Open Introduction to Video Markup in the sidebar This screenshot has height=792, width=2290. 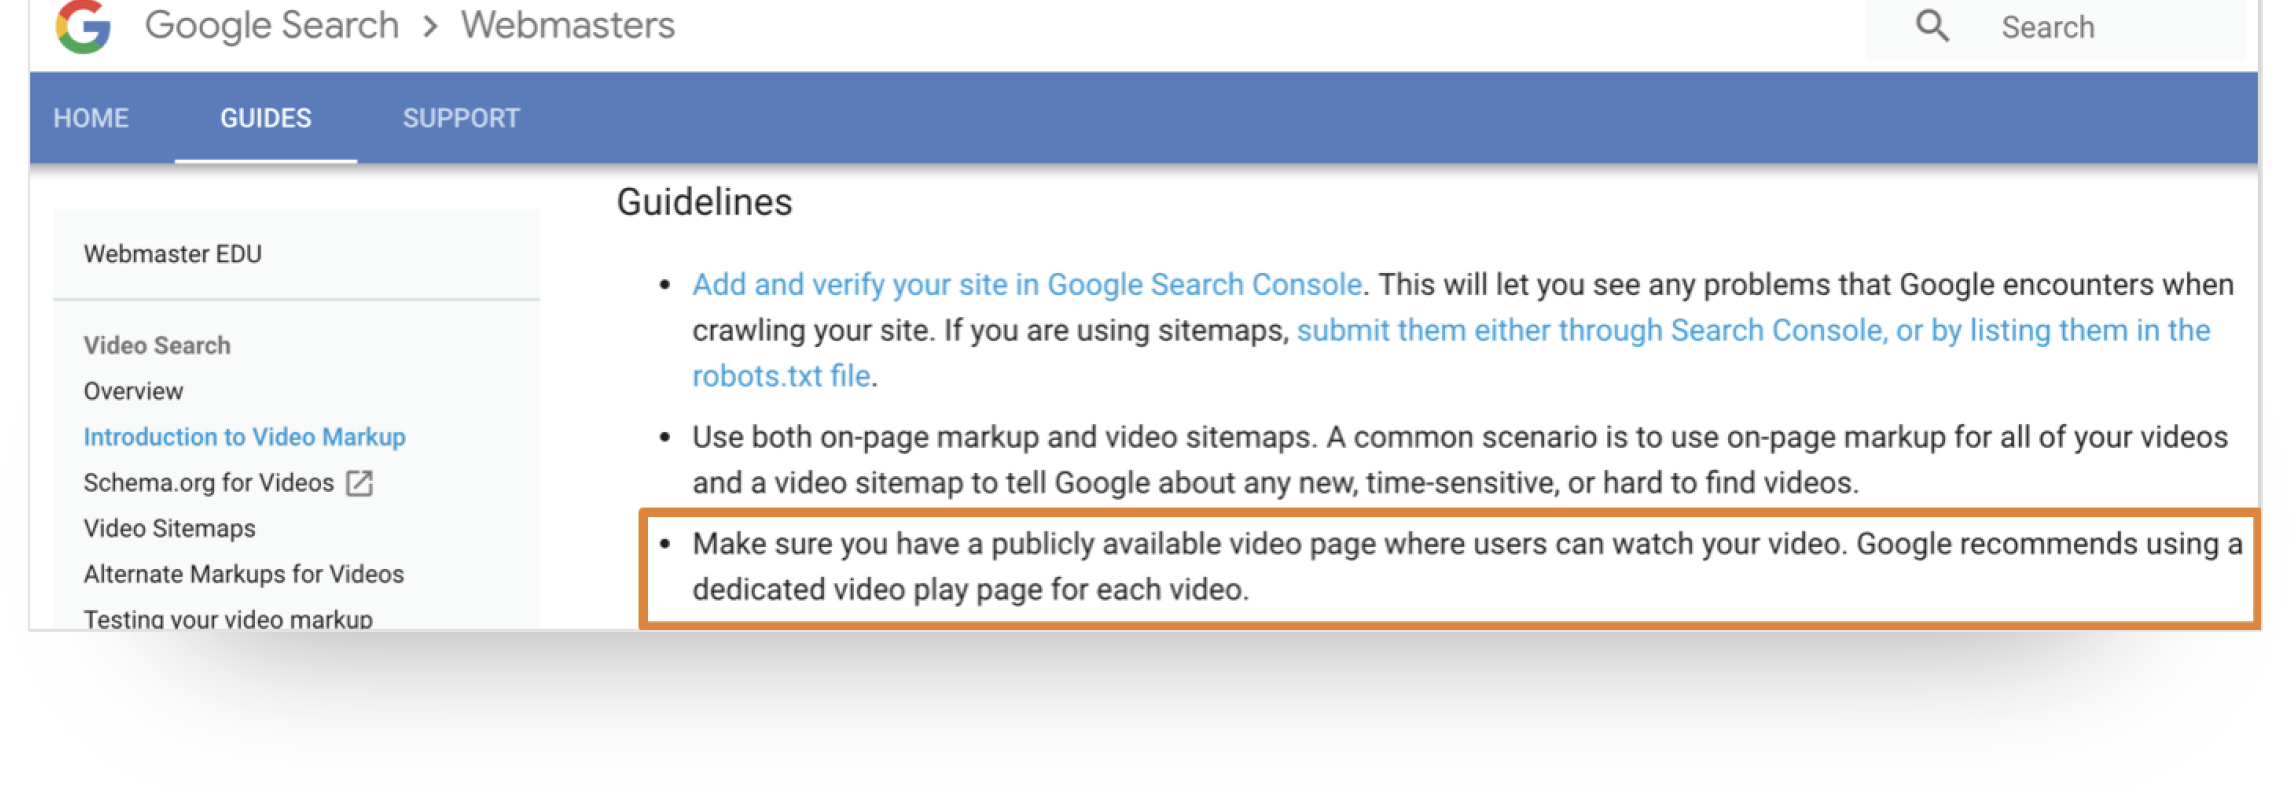coord(245,437)
